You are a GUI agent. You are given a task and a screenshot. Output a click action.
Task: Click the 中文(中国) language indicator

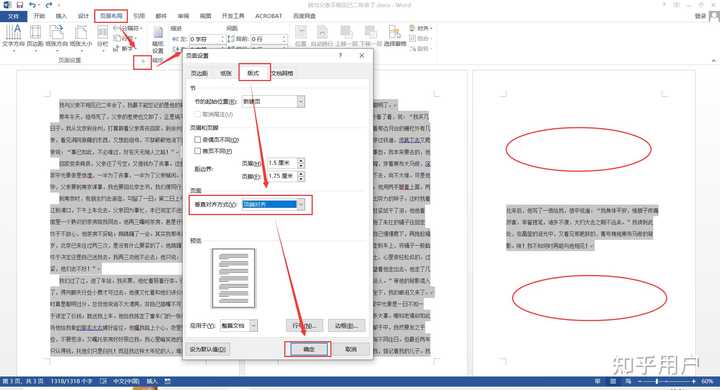126,381
